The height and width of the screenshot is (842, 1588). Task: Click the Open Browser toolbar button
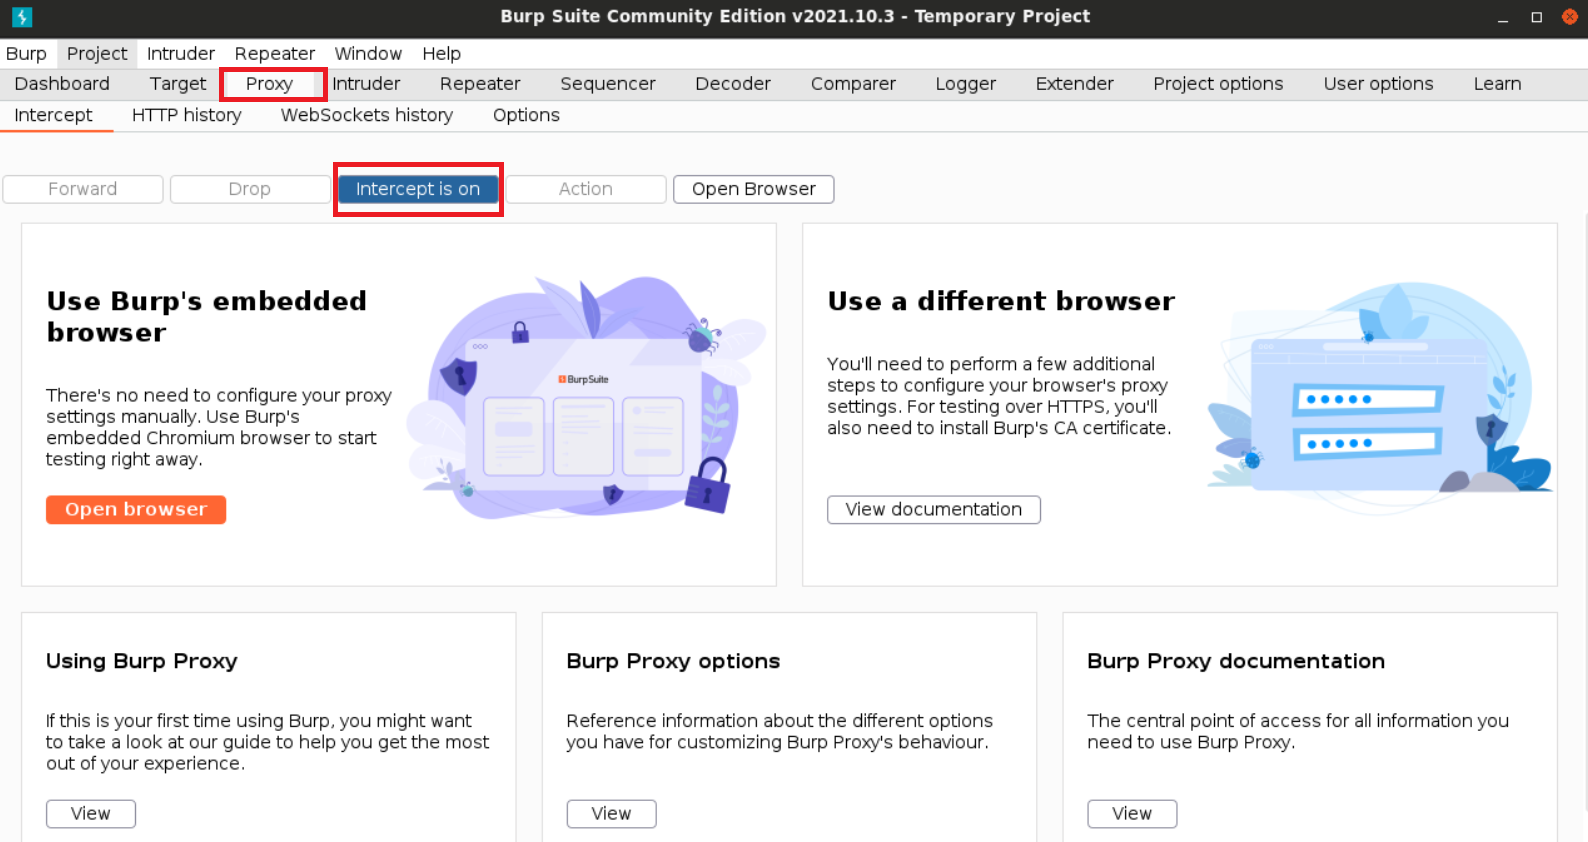pyautogui.click(x=754, y=189)
